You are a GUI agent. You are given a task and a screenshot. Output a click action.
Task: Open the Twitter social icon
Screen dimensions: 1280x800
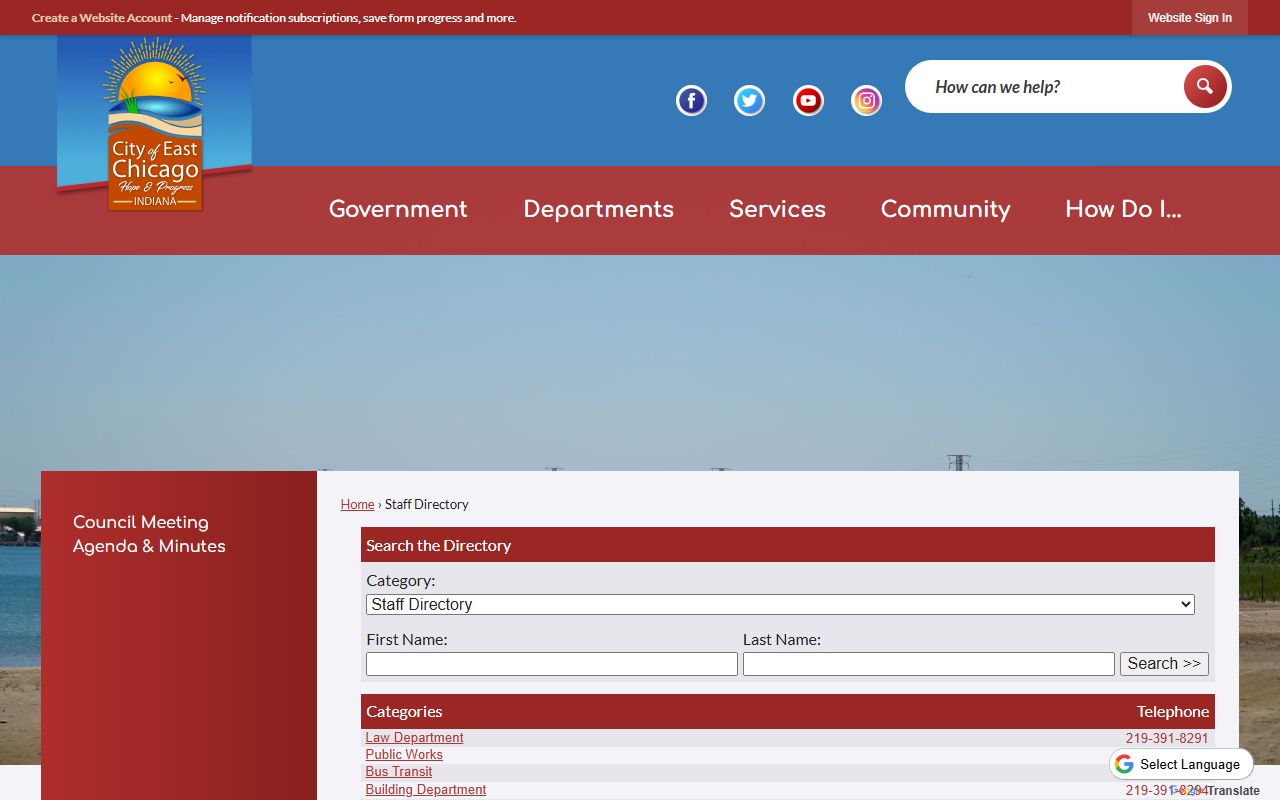(x=749, y=101)
